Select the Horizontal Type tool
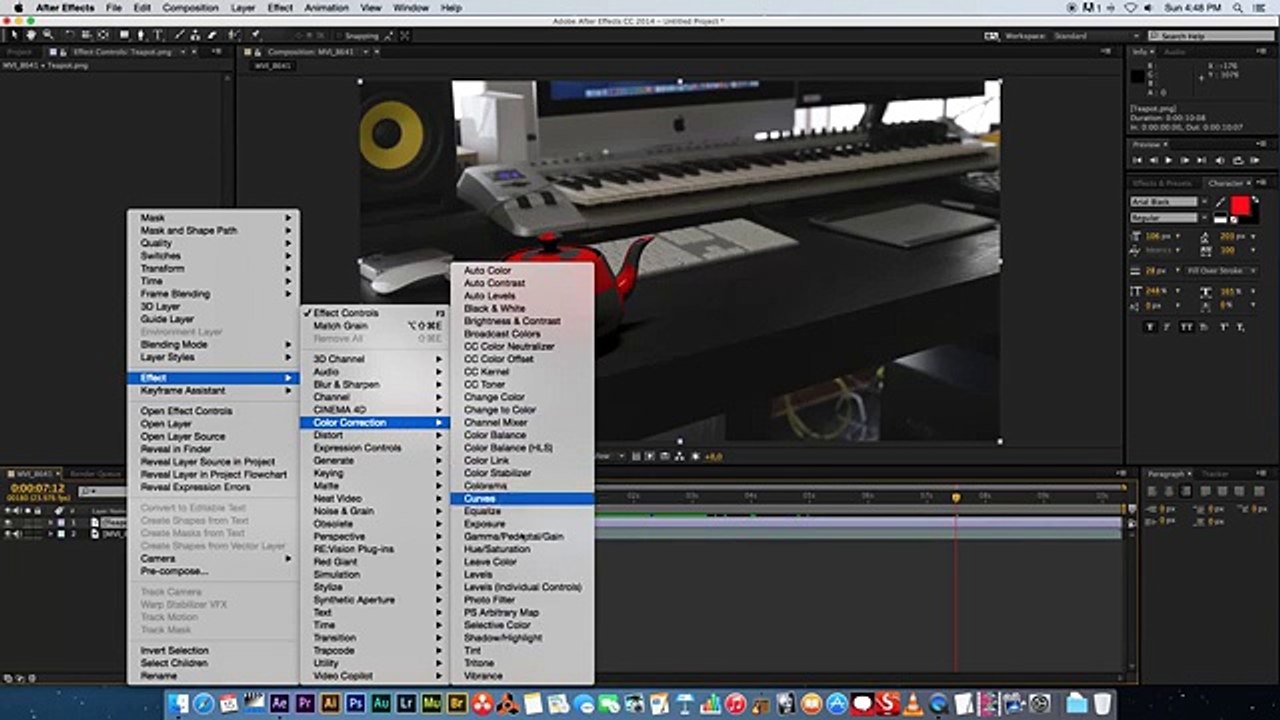1280x720 pixels. (157, 35)
